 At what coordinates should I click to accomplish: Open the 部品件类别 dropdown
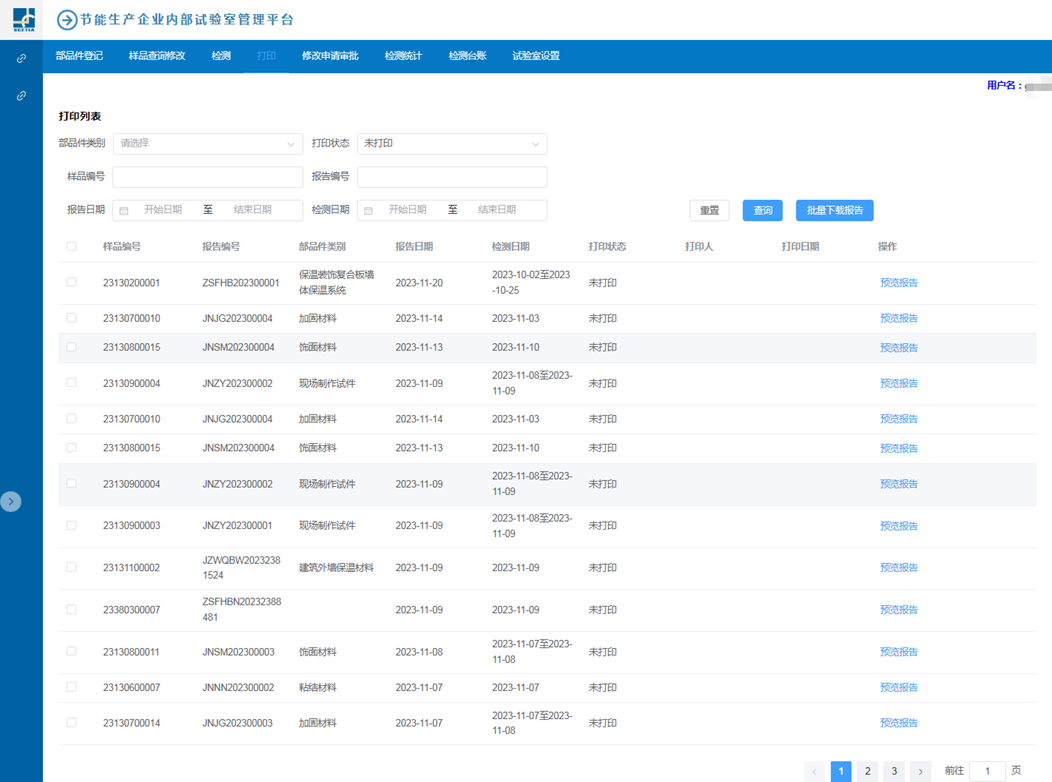pos(207,144)
